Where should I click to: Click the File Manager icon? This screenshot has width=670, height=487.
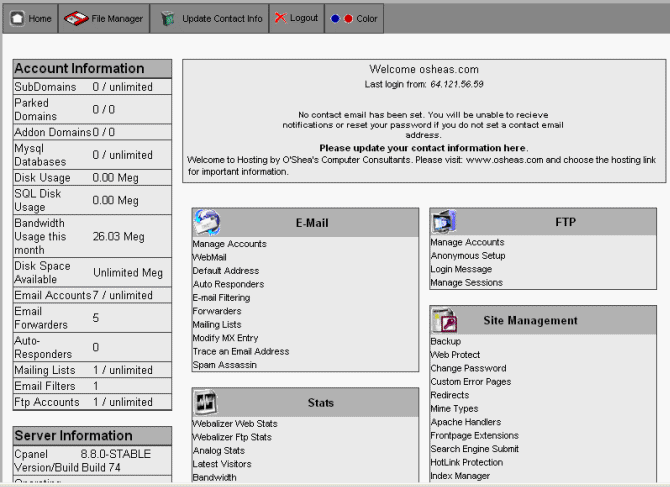76,18
